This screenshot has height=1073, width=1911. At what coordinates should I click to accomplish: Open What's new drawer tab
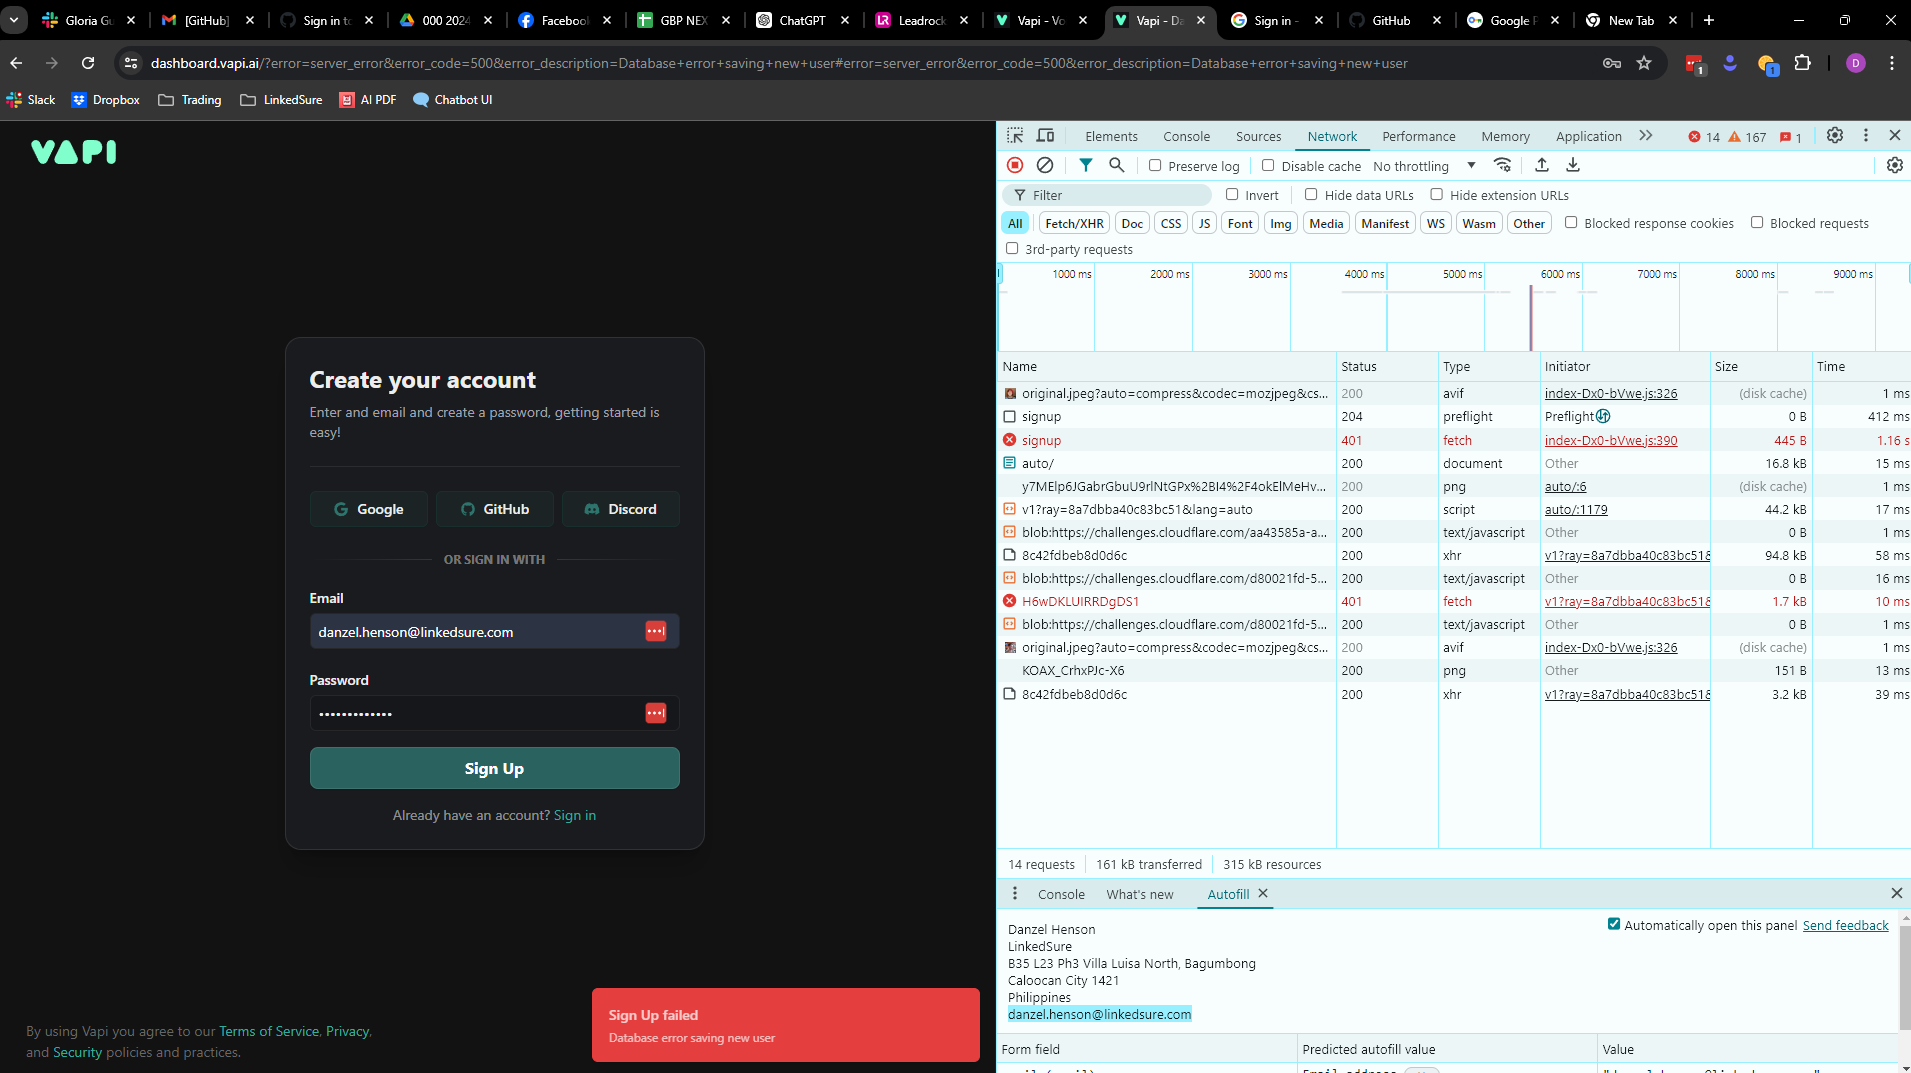pyautogui.click(x=1140, y=894)
